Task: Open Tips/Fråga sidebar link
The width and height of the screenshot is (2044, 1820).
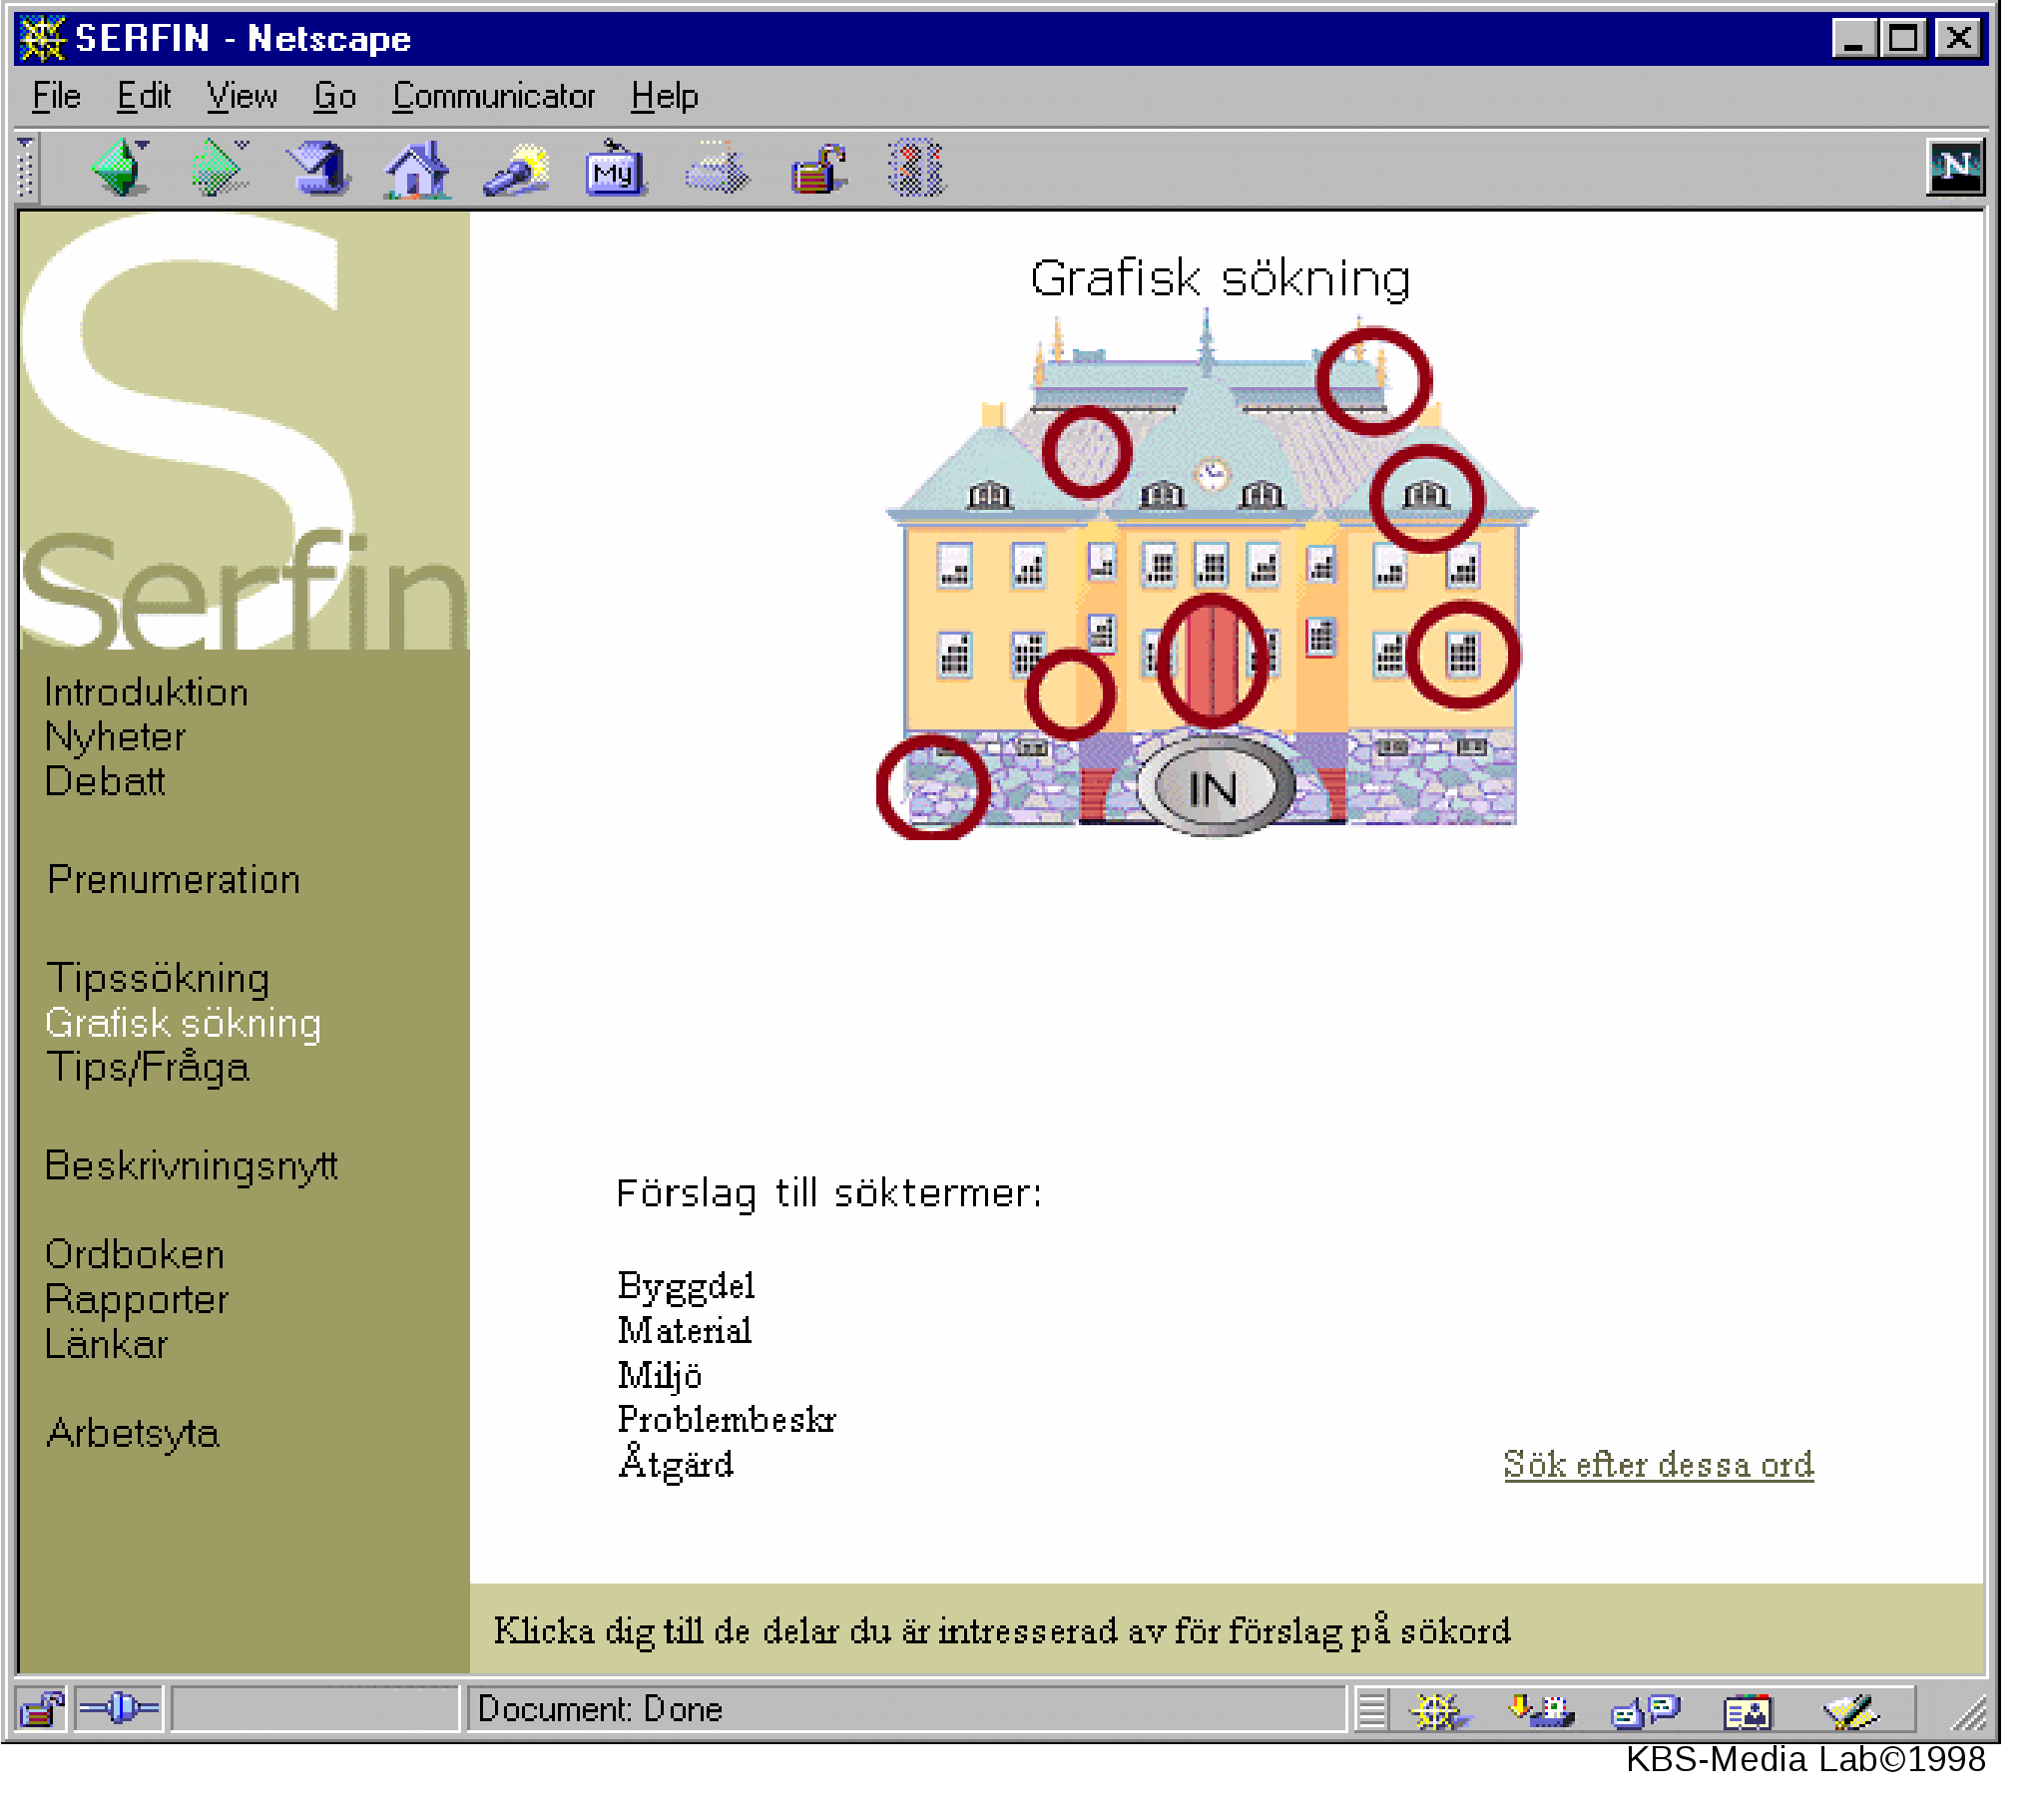Action: pyautogui.click(x=148, y=1069)
